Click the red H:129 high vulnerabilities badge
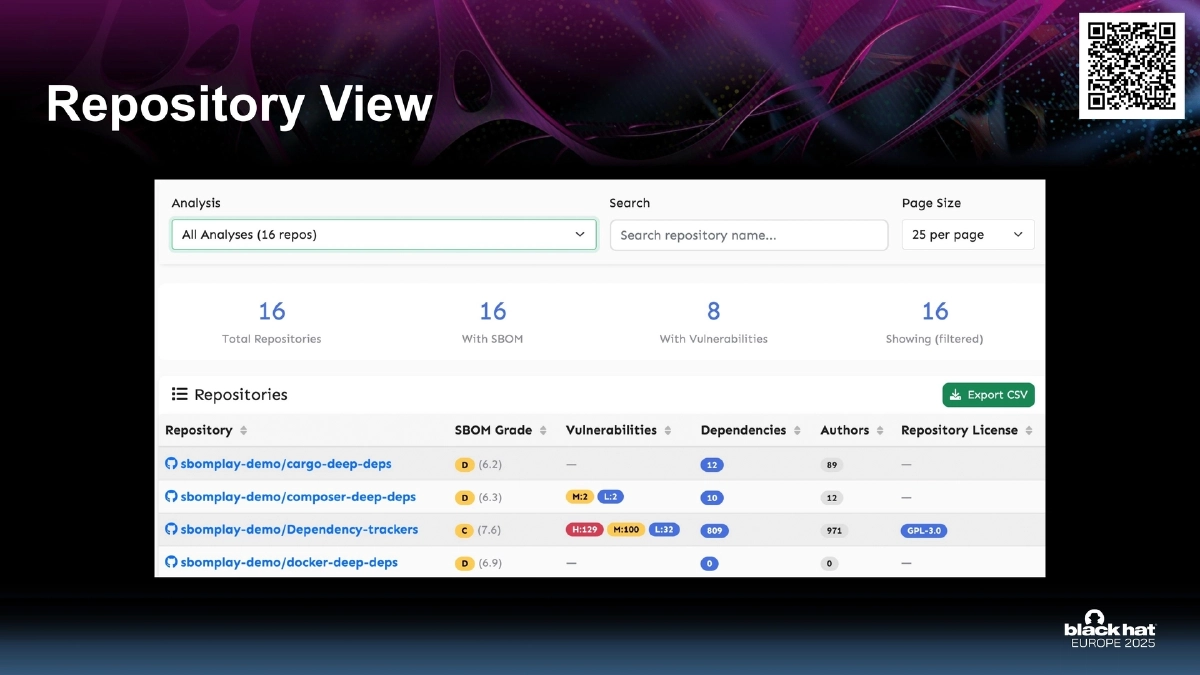 tap(584, 530)
